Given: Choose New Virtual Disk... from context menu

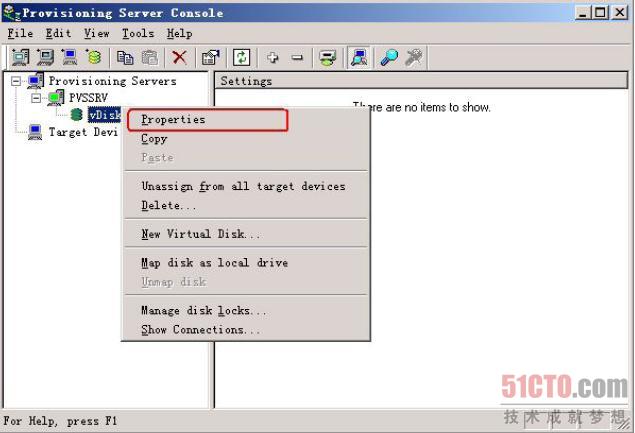Looking at the screenshot, I should coord(245,234).
